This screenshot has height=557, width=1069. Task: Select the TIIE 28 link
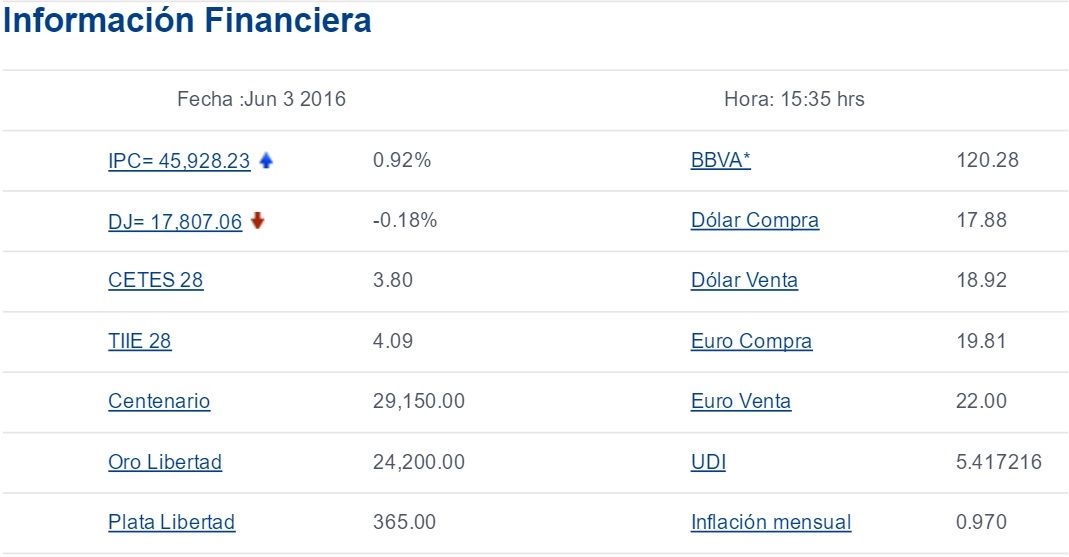pyautogui.click(x=139, y=342)
